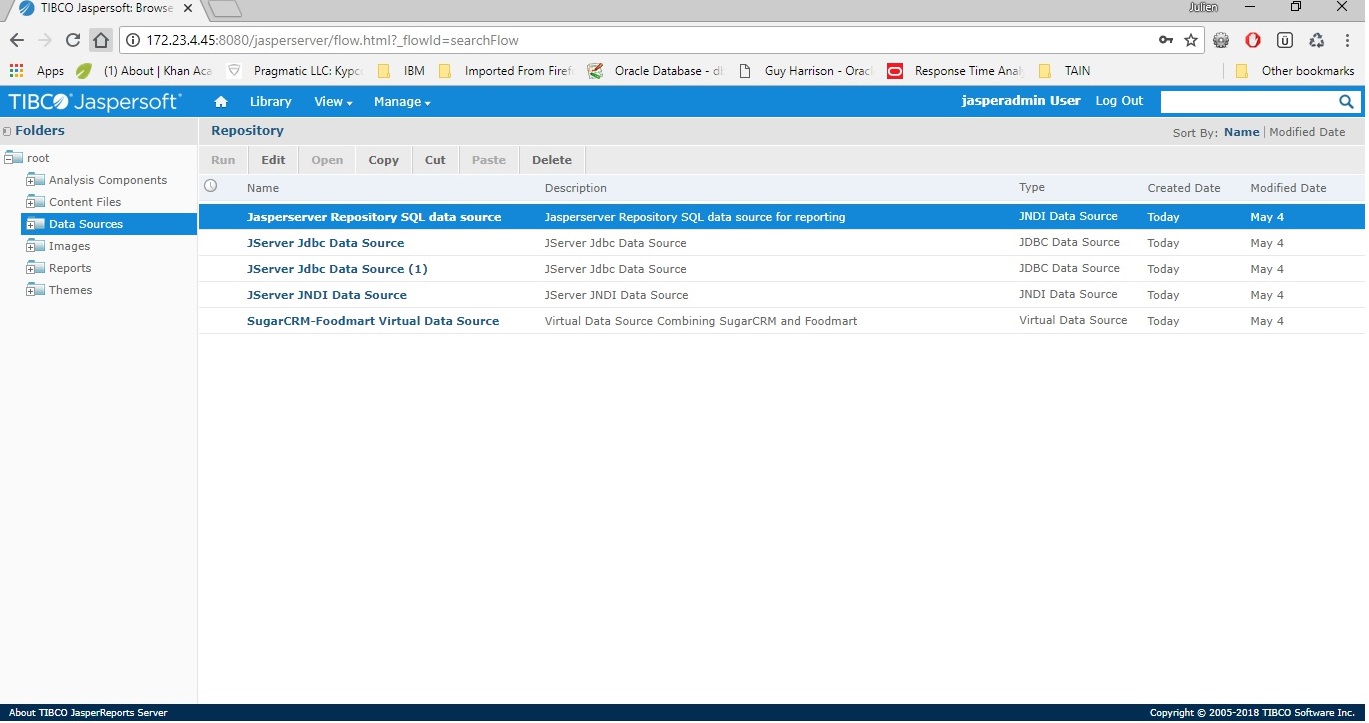Reload the page with refresh icon
The image size is (1369, 723).
tap(72, 41)
